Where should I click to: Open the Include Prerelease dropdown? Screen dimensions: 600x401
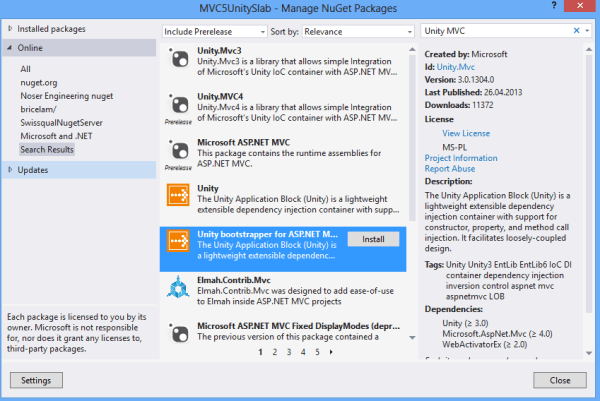(x=214, y=31)
